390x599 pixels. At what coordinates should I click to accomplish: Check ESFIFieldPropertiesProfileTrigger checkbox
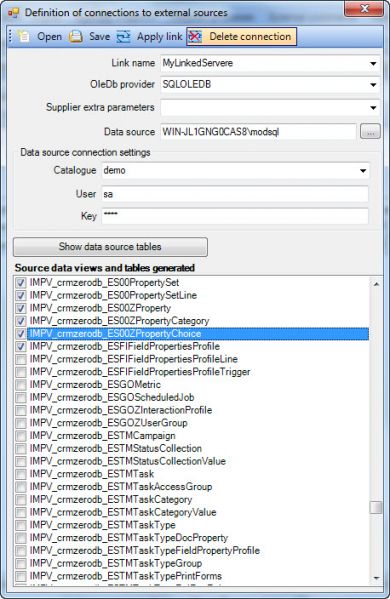(x=21, y=372)
